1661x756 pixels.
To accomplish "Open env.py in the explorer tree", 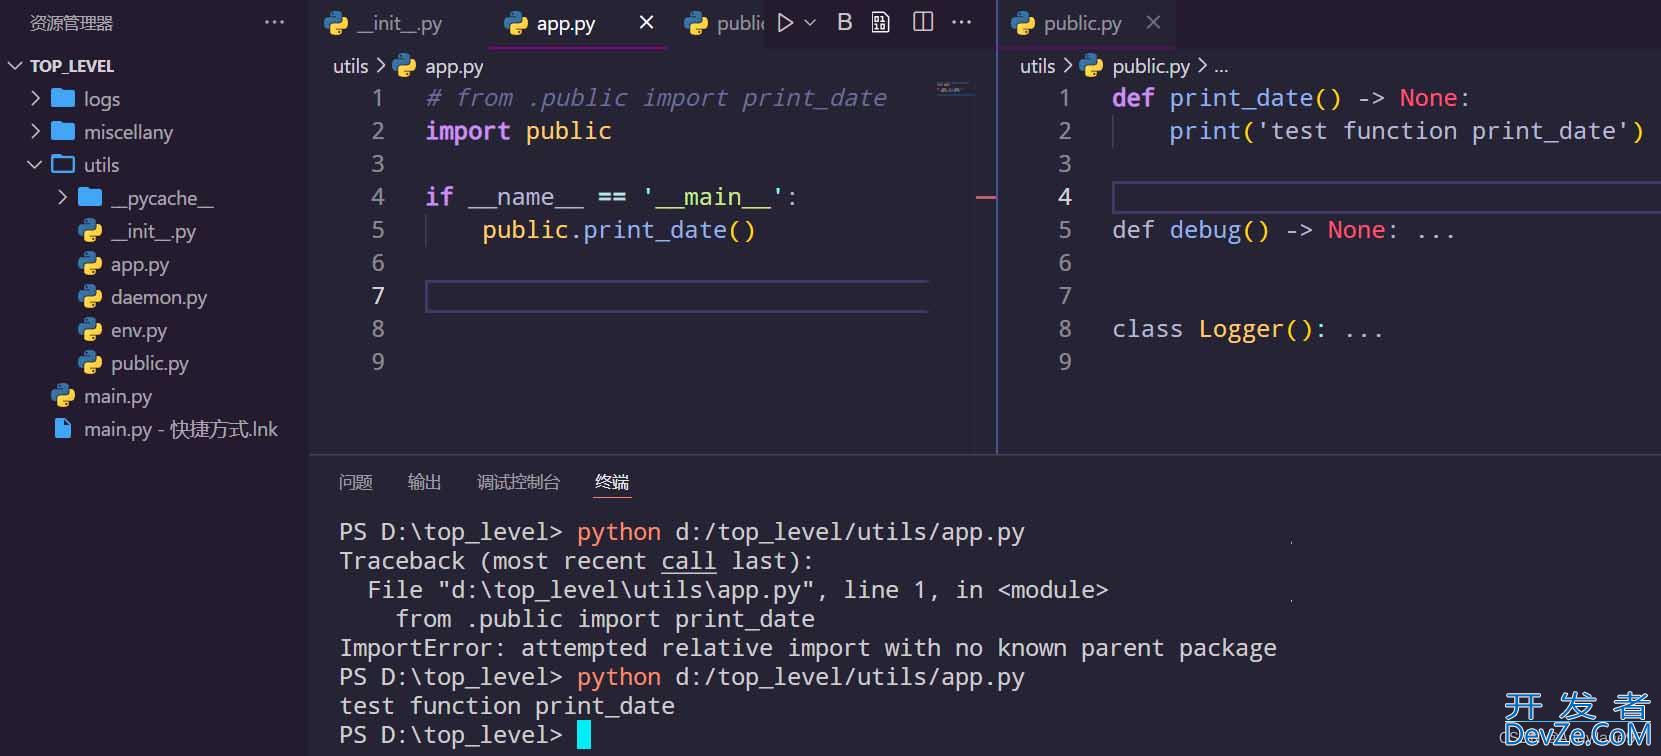I will coord(139,330).
